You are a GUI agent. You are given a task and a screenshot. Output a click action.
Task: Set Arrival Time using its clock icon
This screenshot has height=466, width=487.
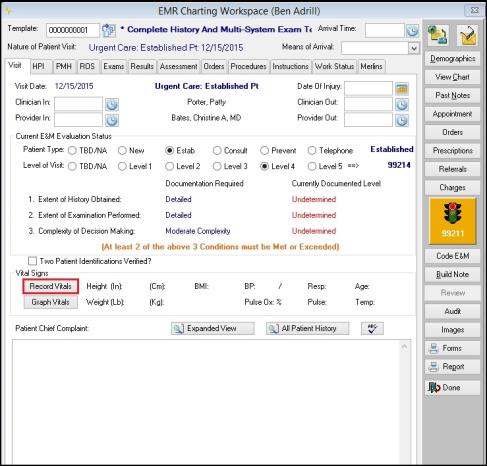click(412, 31)
